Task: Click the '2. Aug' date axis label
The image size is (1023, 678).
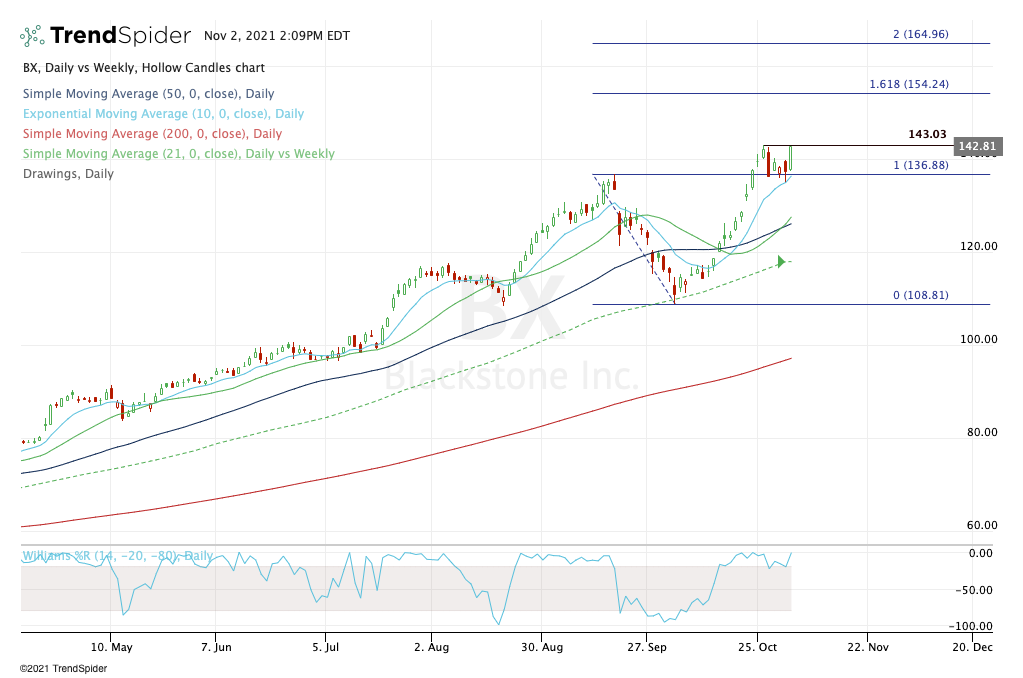Action: point(431,647)
